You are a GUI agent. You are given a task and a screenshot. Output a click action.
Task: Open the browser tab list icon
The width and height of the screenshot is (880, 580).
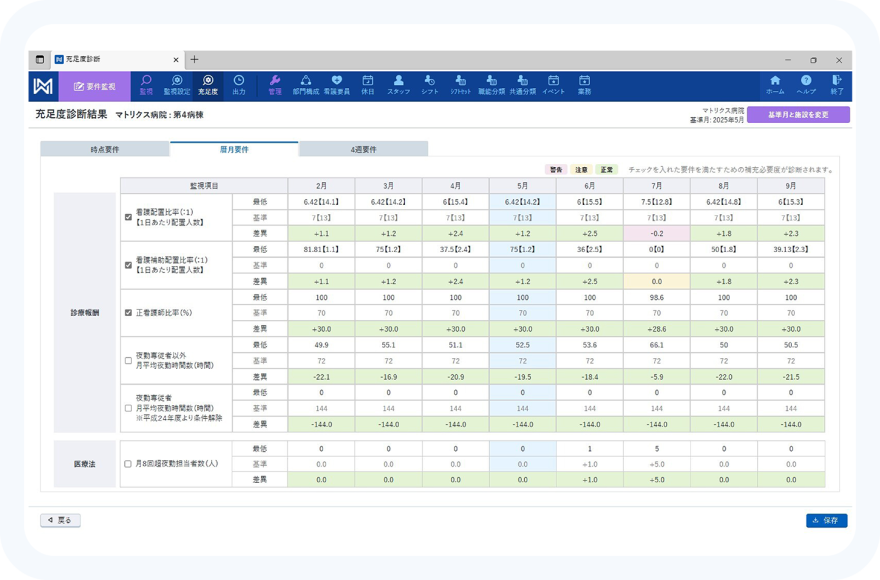[x=40, y=60]
